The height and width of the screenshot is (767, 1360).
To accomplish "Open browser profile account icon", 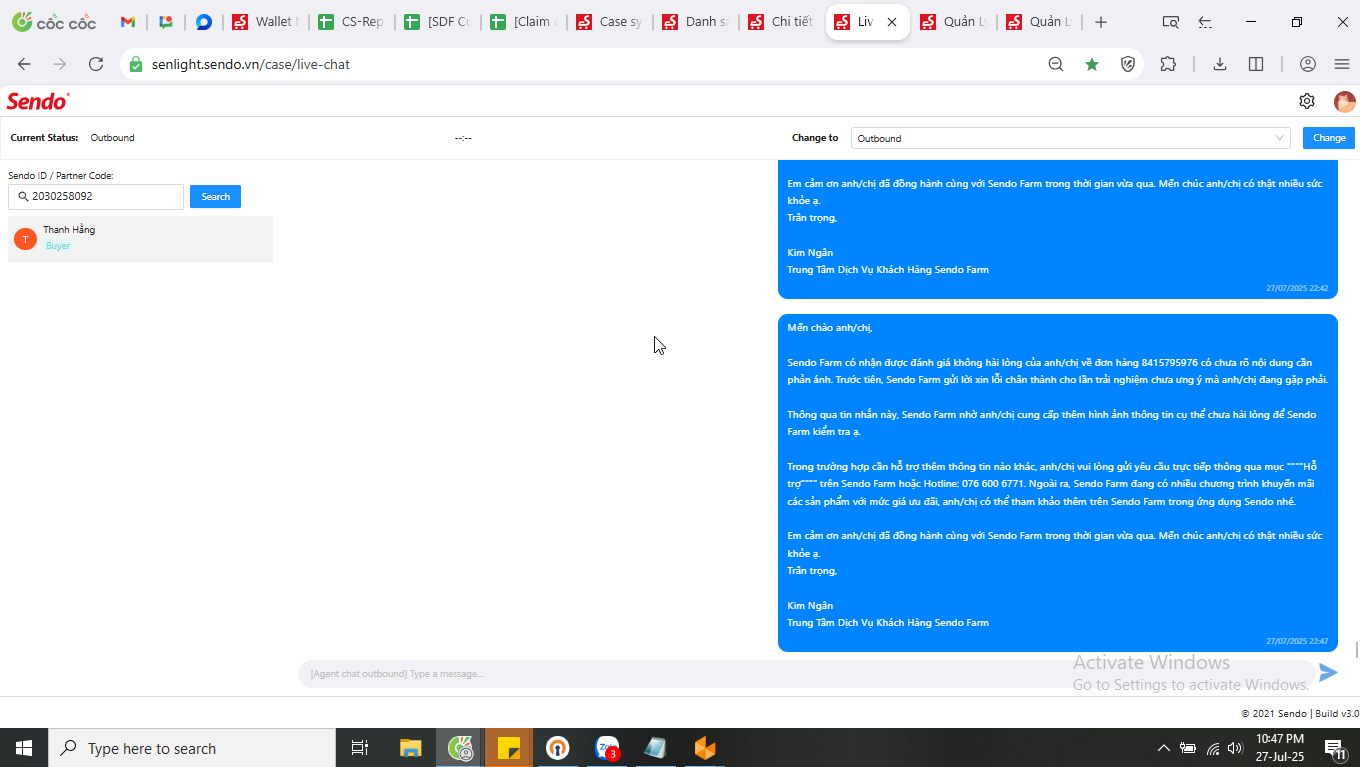I will pyautogui.click(x=1308, y=64).
